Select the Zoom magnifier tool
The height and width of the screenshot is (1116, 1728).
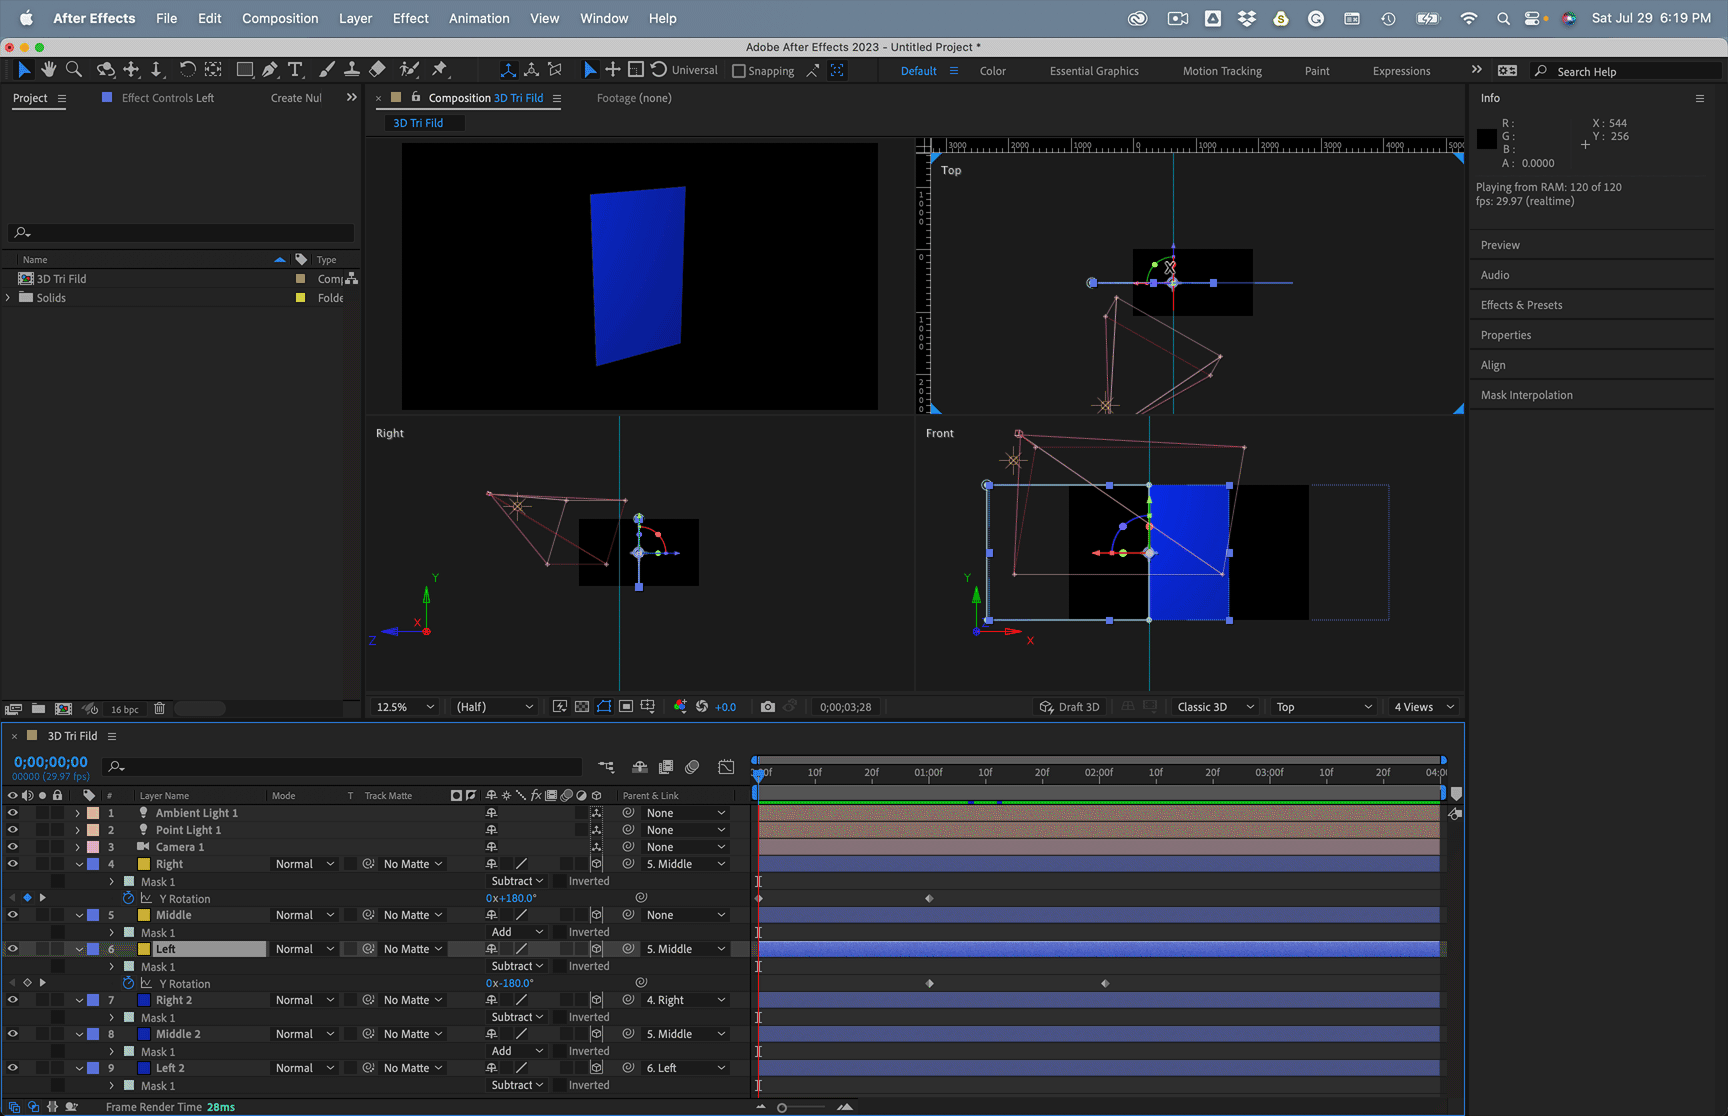(x=74, y=70)
